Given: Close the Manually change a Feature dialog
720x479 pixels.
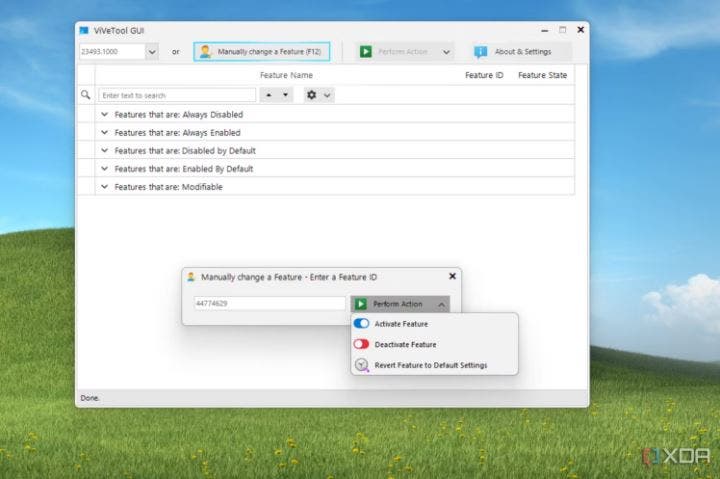Looking at the screenshot, I should 452,276.
